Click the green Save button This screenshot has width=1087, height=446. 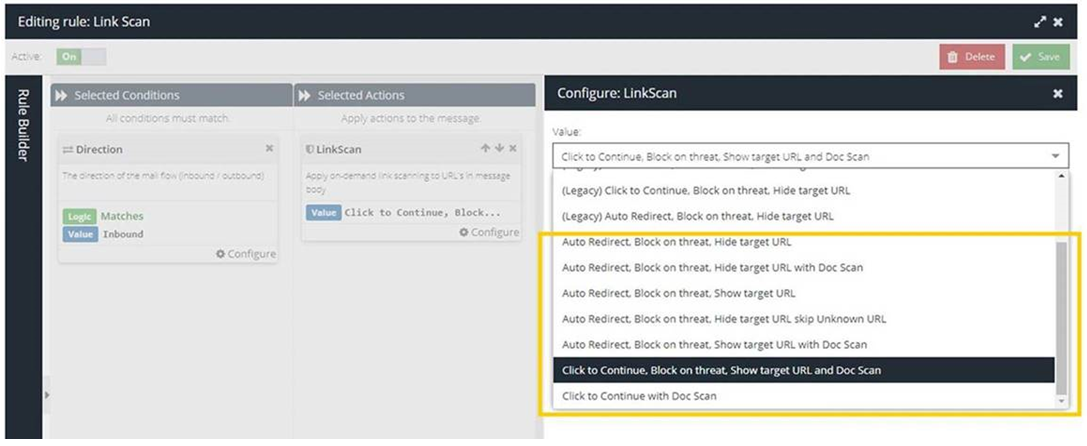[1041, 57]
